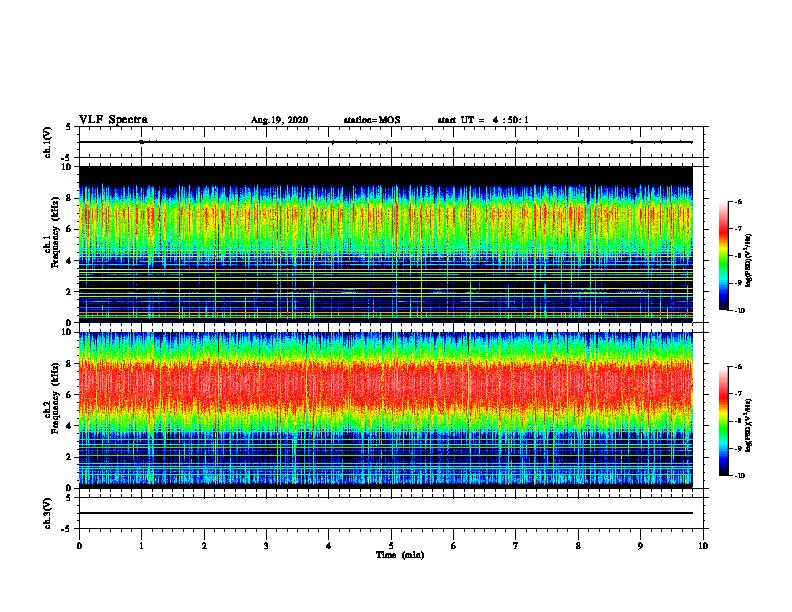
Task: Click the "6" kHz tick on ch.2 frequency axis
Action: coord(70,395)
